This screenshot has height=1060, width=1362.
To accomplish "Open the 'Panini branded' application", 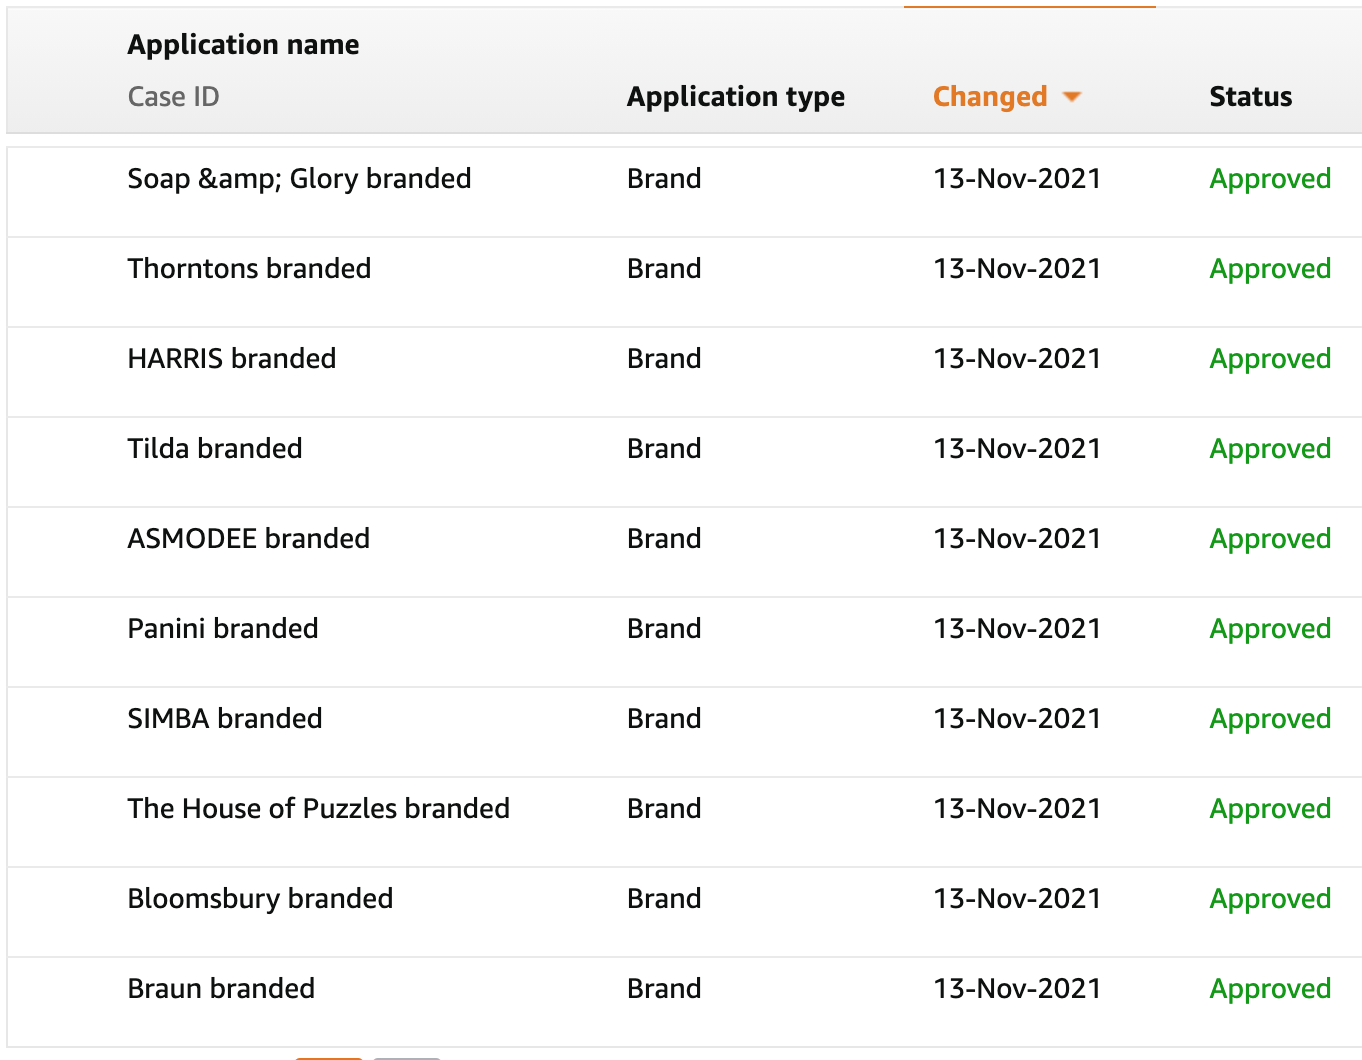I will tap(223, 629).
